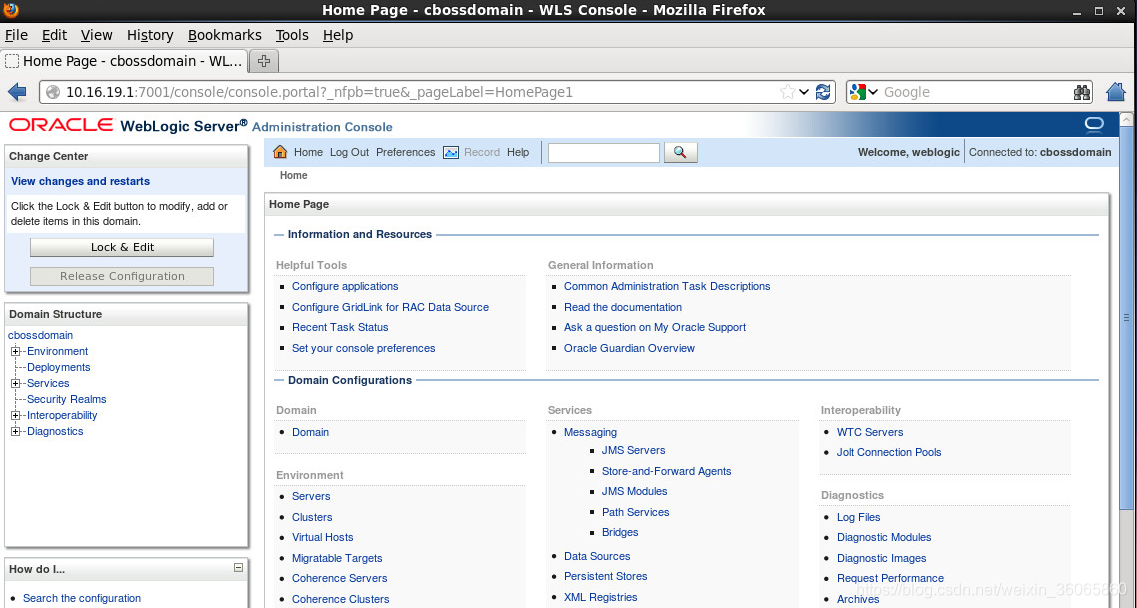Select the Home Page browser tab
Image resolution: width=1137 pixels, height=608 pixels.
(124, 61)
